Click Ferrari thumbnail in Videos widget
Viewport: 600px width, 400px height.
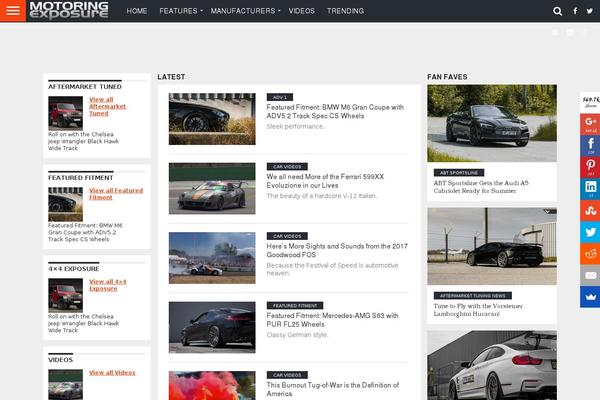[x=65, y=384]
